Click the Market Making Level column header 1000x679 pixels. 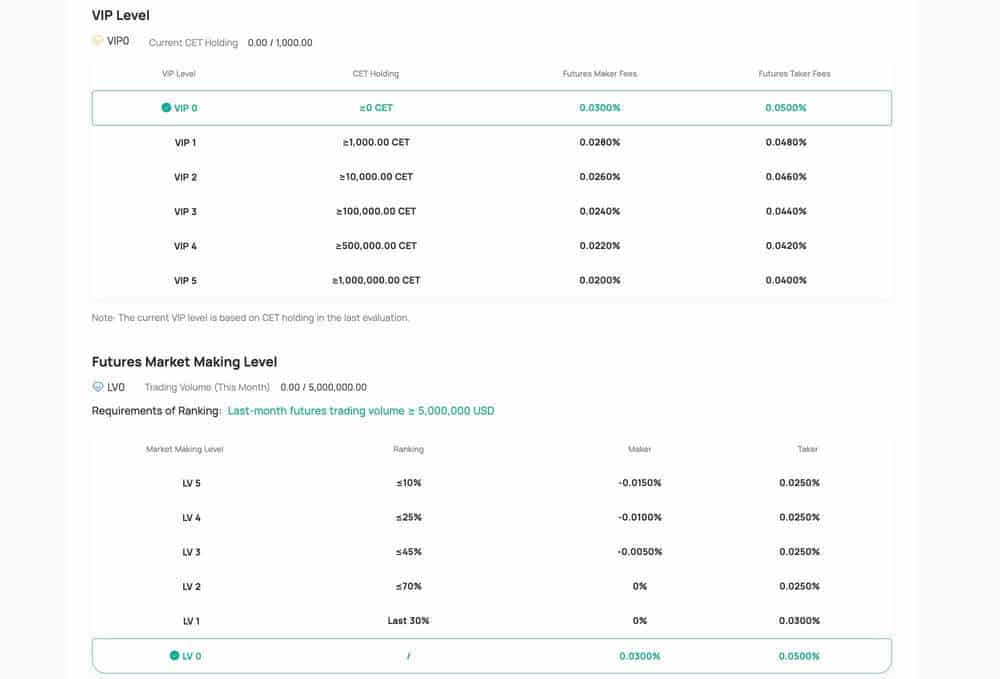click(x=185, y=449)
